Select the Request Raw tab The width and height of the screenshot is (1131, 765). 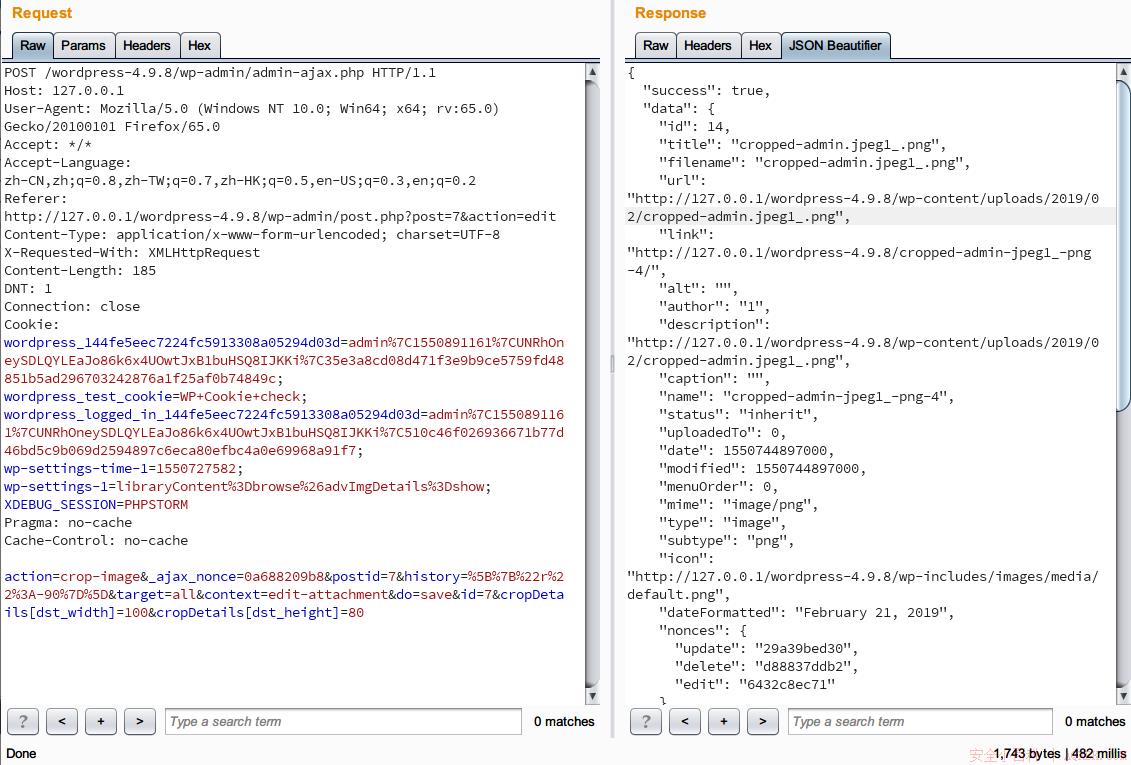32,45
